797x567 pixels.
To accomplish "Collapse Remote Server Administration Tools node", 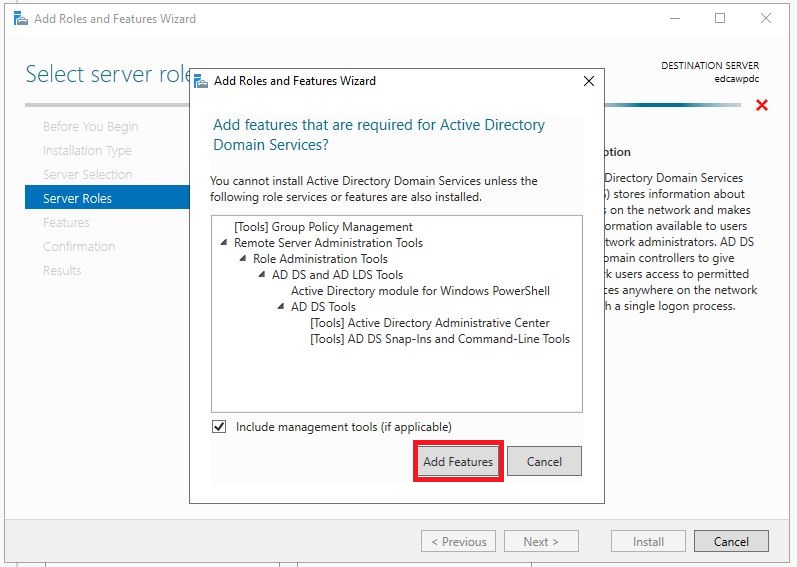I will pyautogui.click(x=224, y=243).
